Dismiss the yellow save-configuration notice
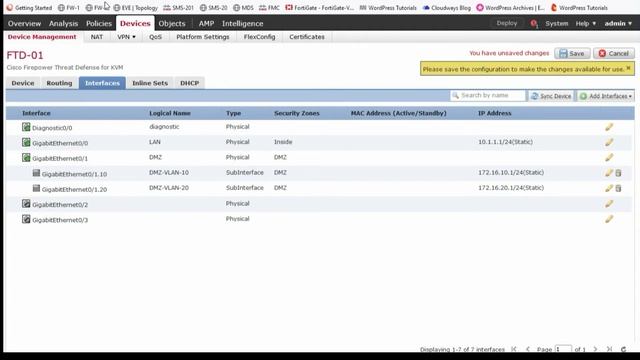The width and height of the screenshot is (640, 360). pos(629,68)
